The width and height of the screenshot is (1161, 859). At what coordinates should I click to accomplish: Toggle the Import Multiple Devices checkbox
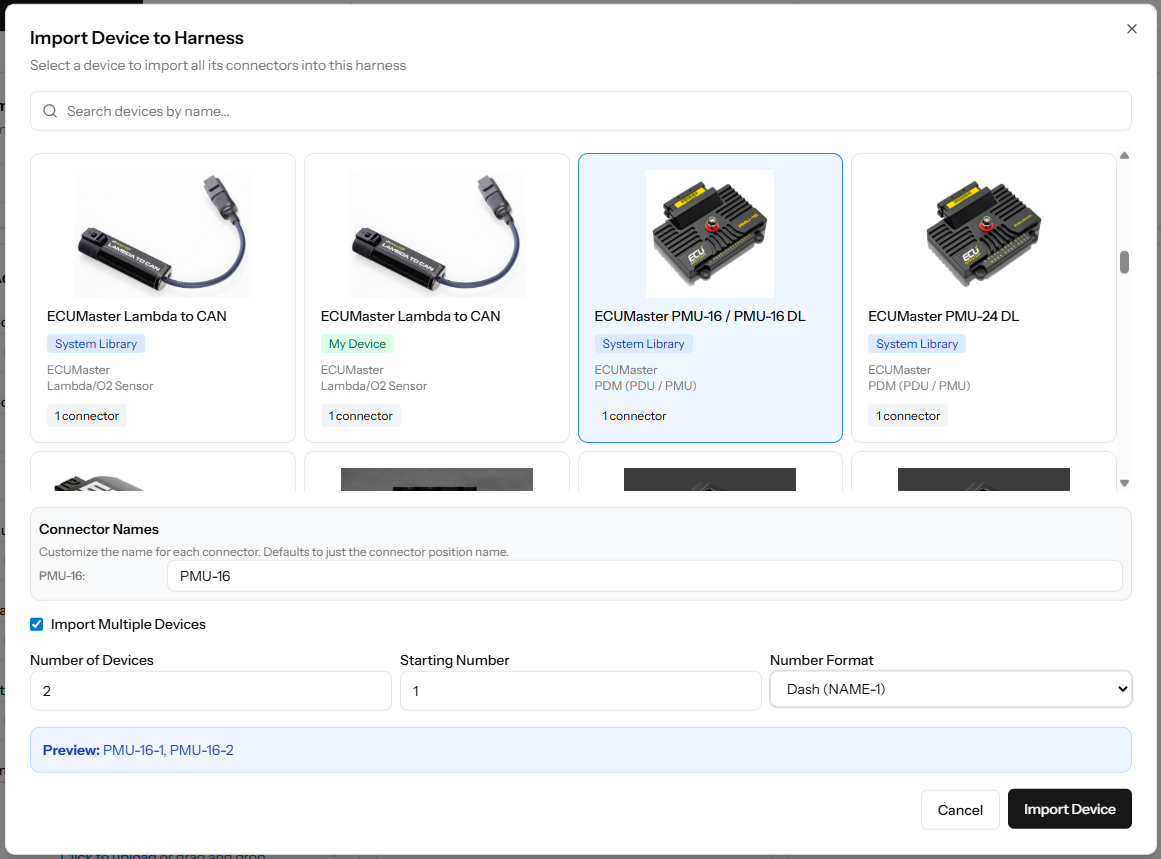(x=36, y=624)
